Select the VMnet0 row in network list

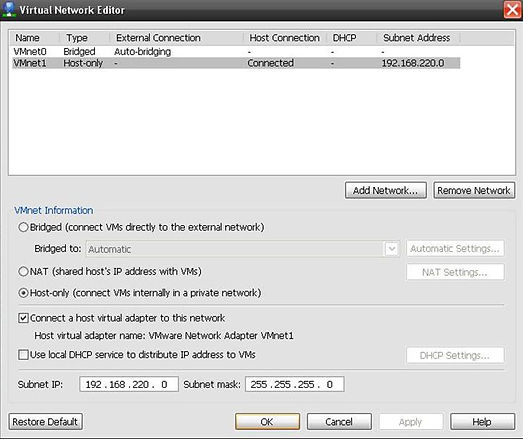[236, 52]
